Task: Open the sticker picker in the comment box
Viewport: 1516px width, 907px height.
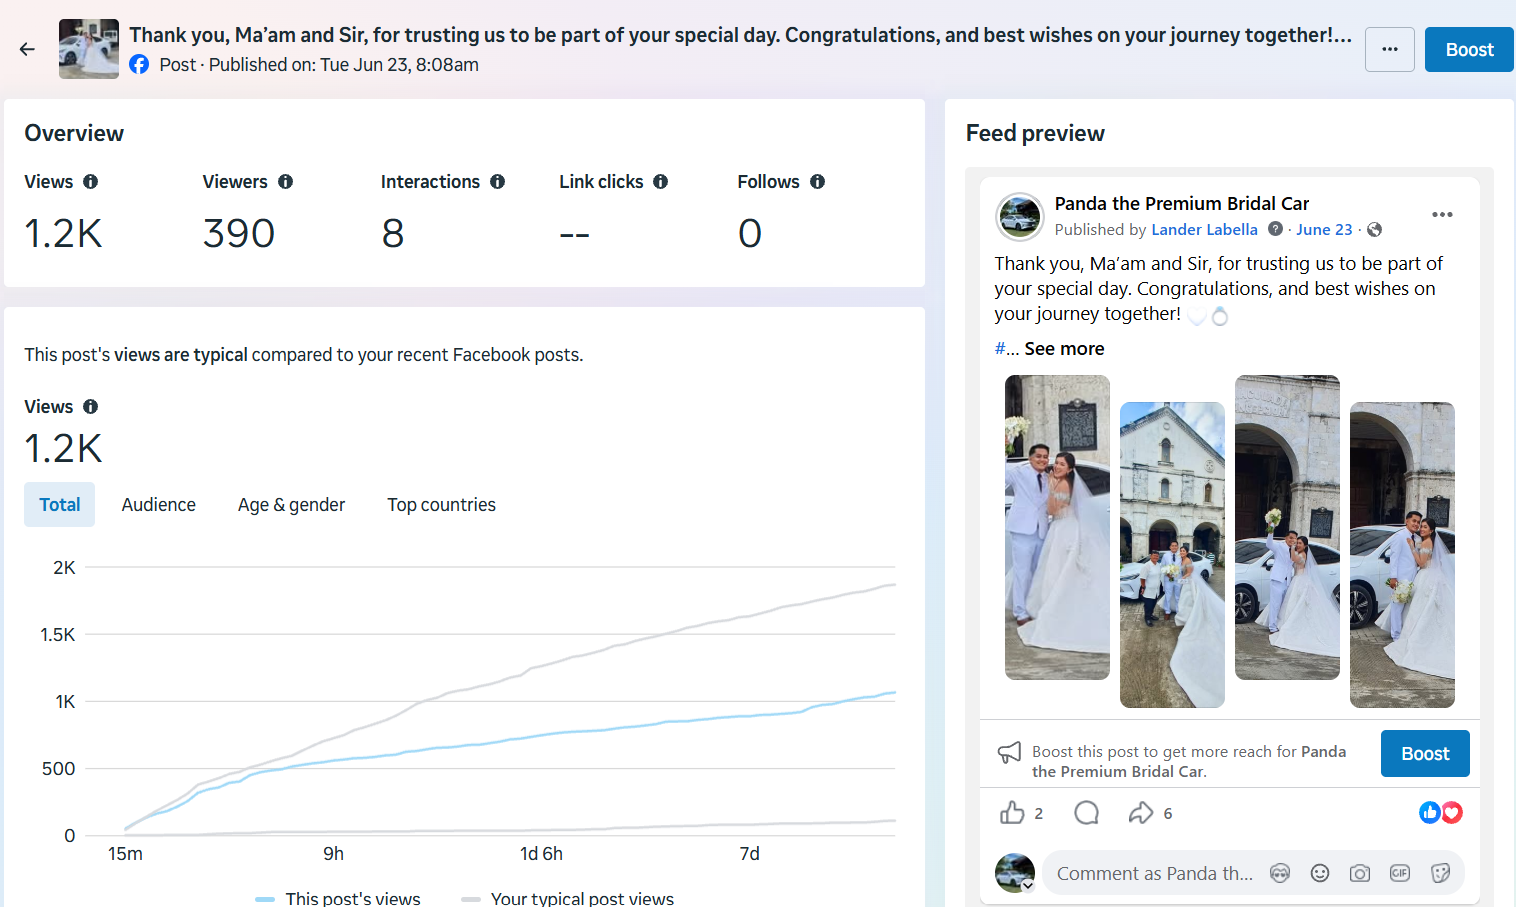Action: (1440, 873)
